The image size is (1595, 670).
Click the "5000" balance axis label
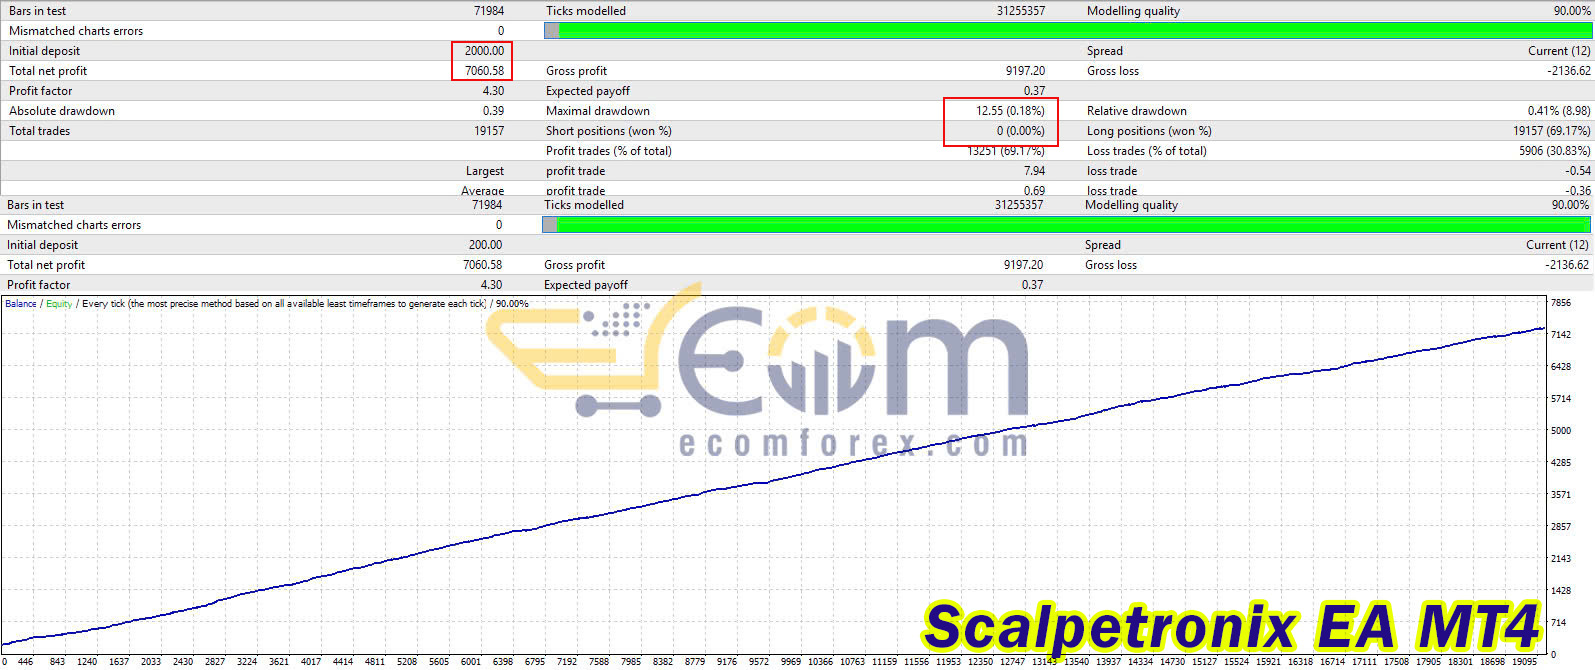tap(1560, 431)
